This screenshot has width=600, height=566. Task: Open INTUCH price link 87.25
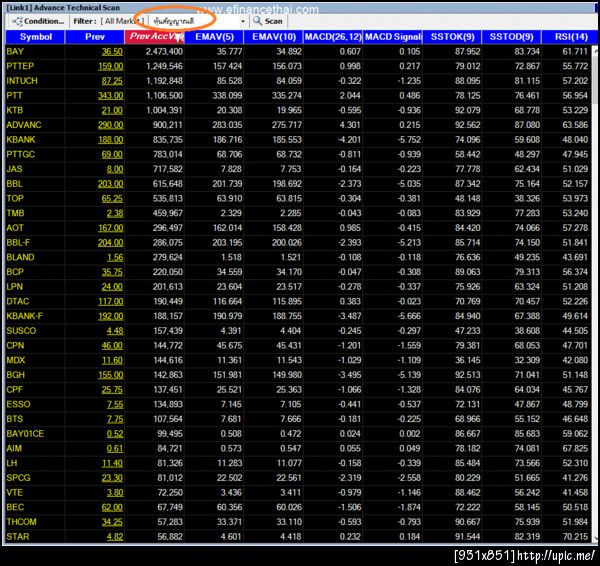[x=112, y=81]
